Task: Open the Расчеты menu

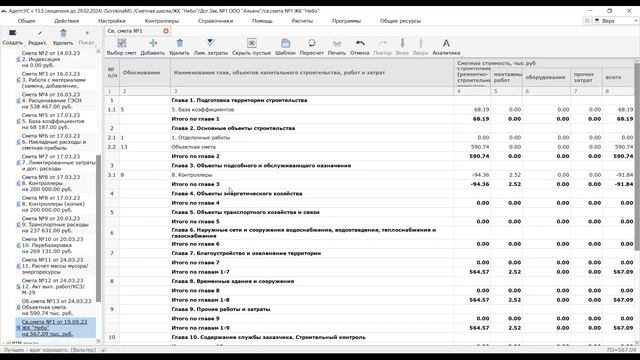Action: (302, 21)
